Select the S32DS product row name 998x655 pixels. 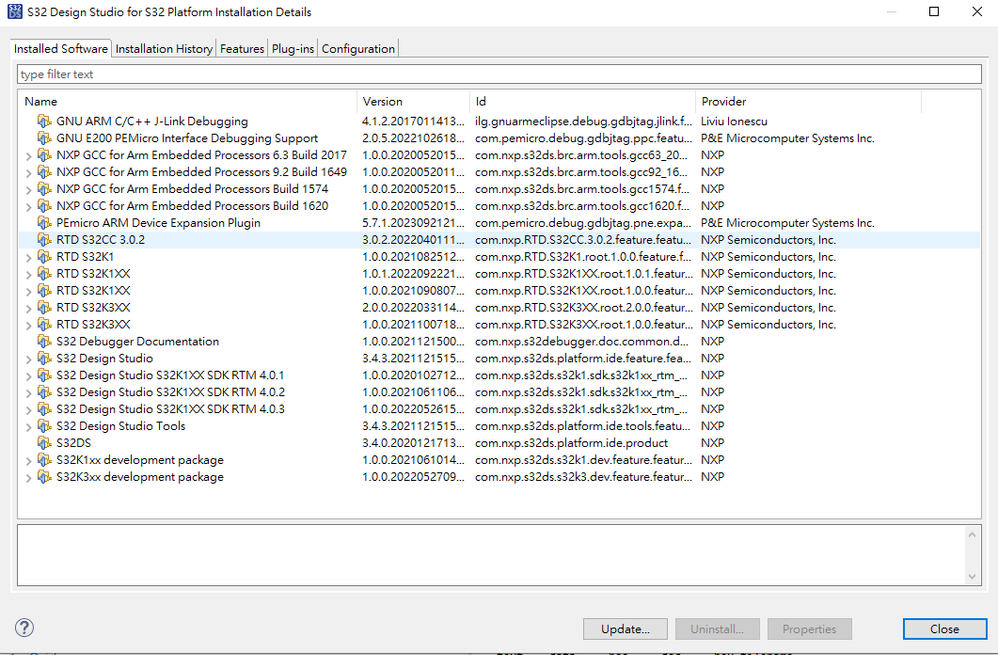pos(74,443)
